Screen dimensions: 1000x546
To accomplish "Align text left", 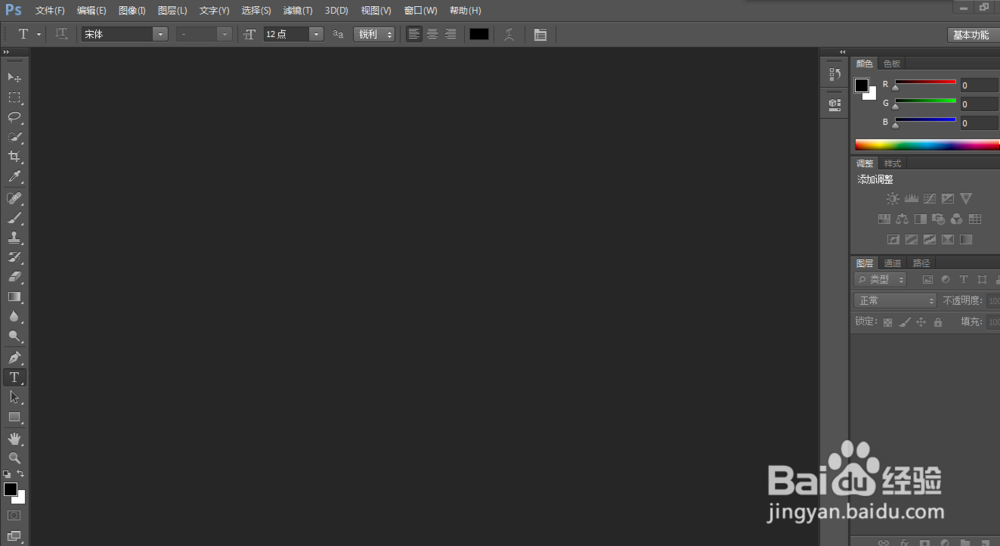I will click(x=414, y=34).
